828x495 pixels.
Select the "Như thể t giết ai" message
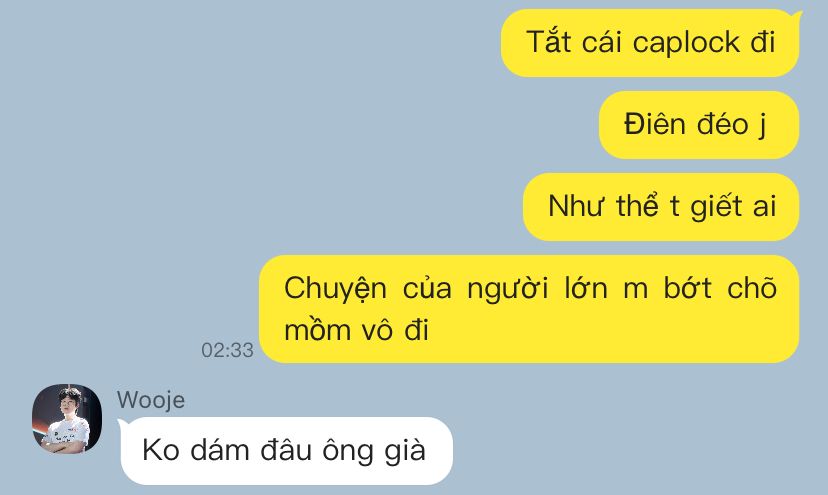point(661,207)
